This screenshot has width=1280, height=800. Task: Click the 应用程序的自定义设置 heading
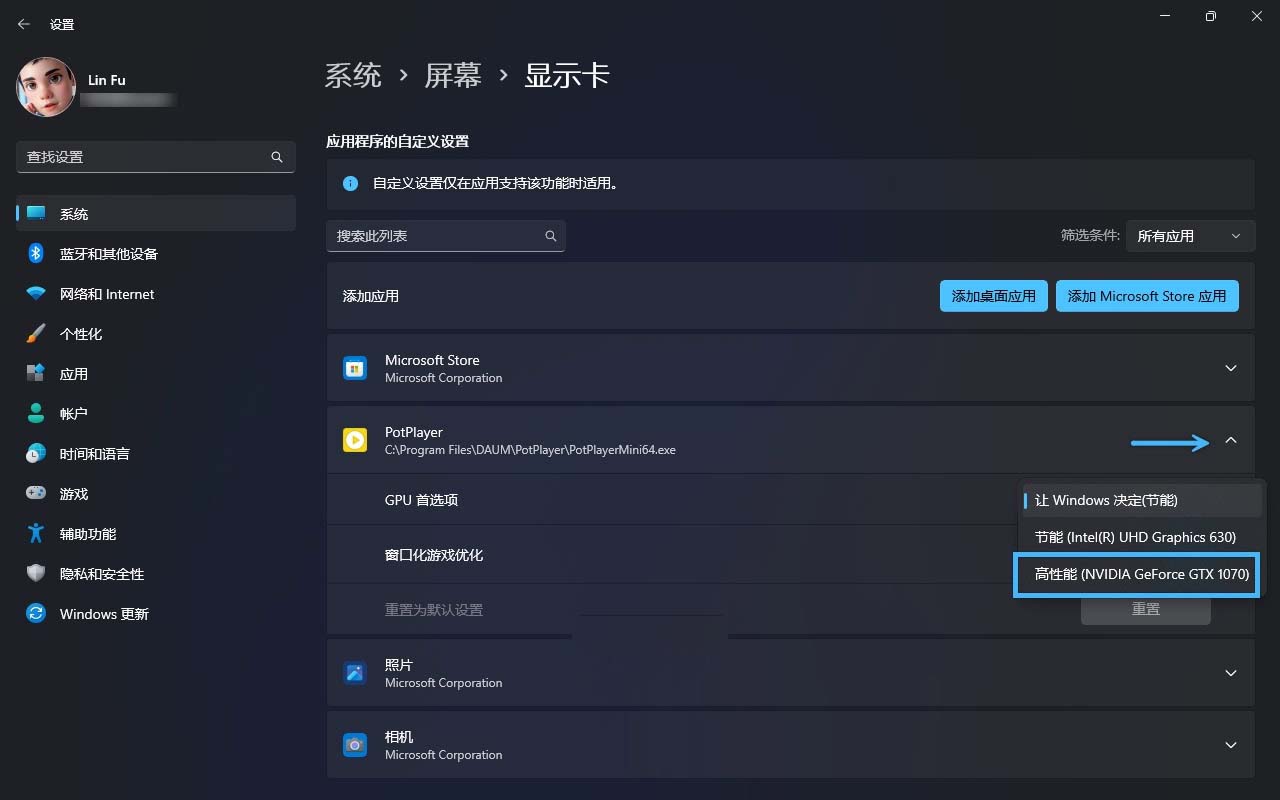[397, 142]
